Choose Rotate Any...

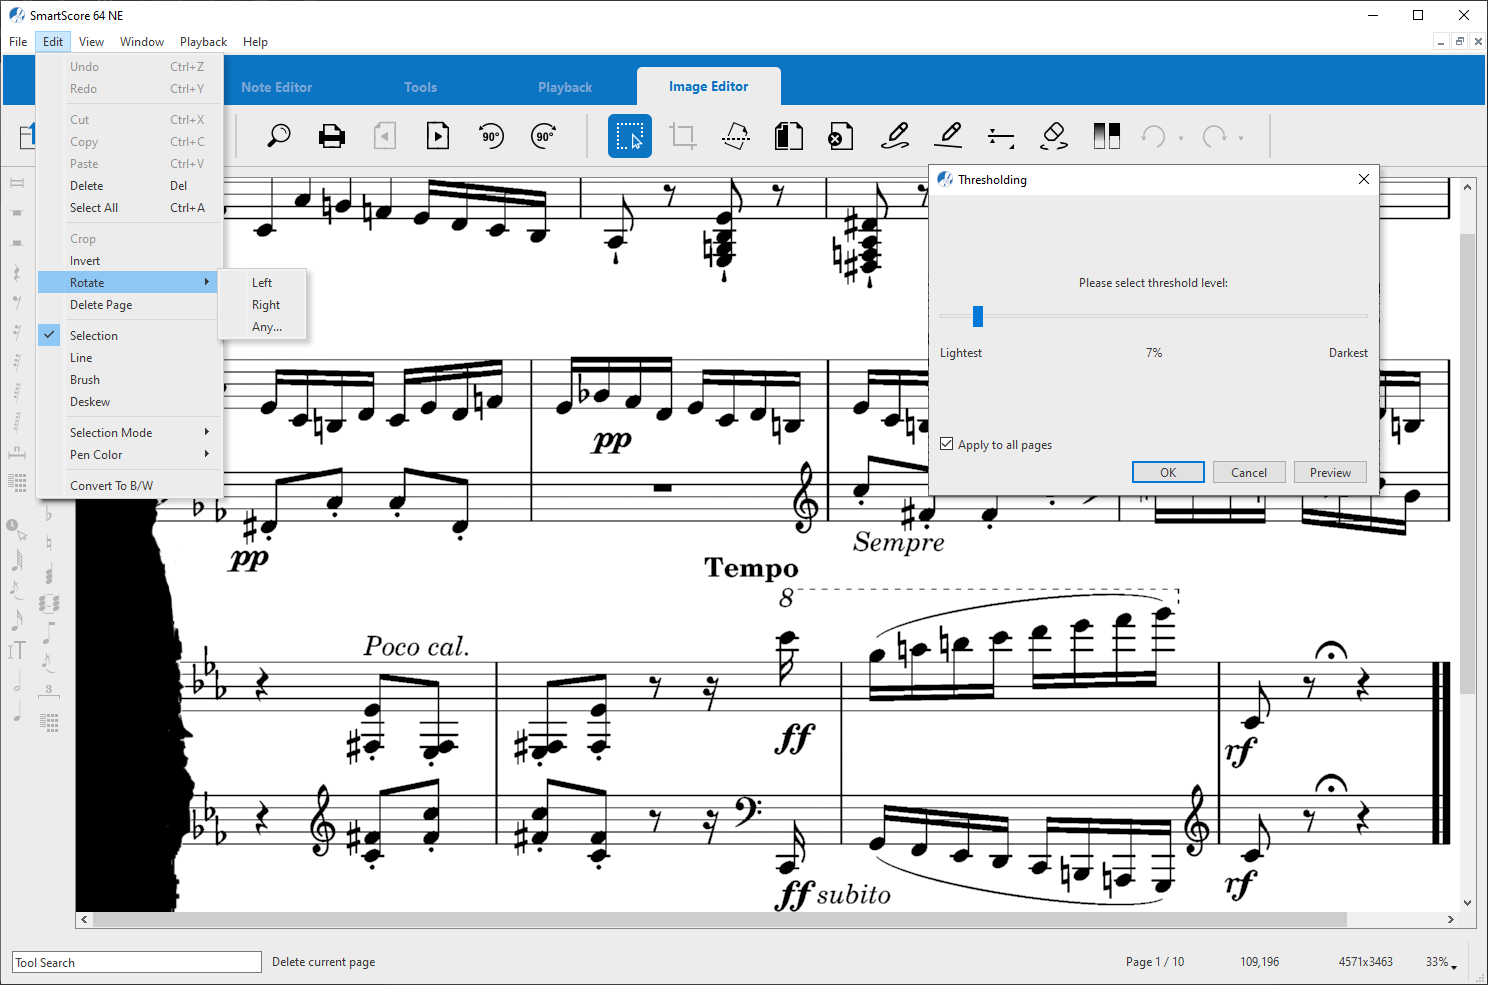click(x=263, y=327)
